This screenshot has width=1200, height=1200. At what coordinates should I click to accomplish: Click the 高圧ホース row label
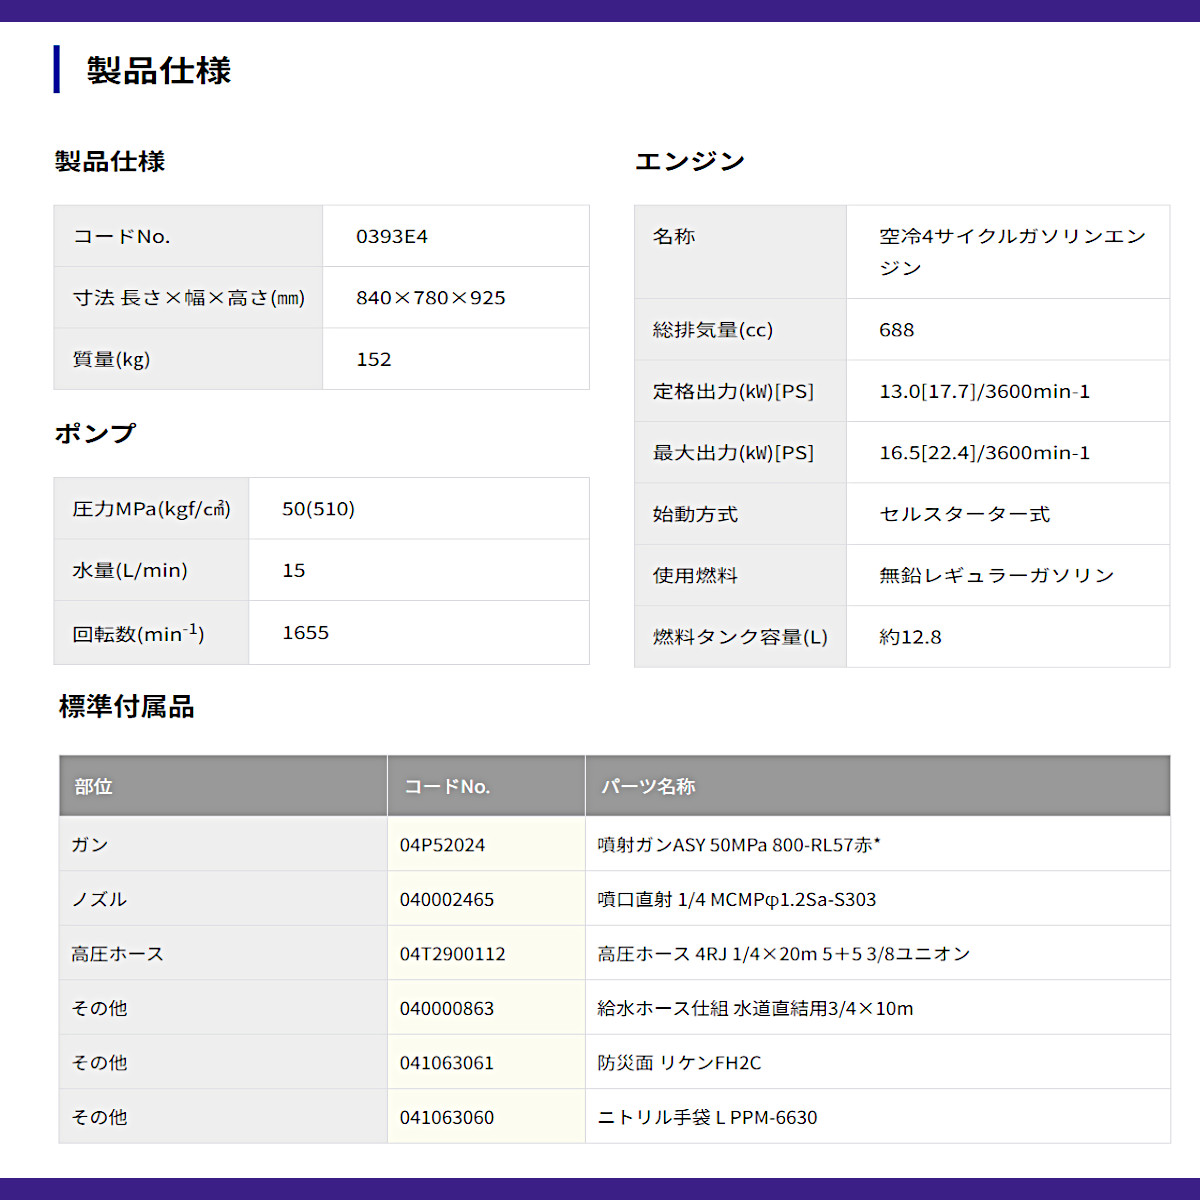pyautogui.click(x=117, y=954)
